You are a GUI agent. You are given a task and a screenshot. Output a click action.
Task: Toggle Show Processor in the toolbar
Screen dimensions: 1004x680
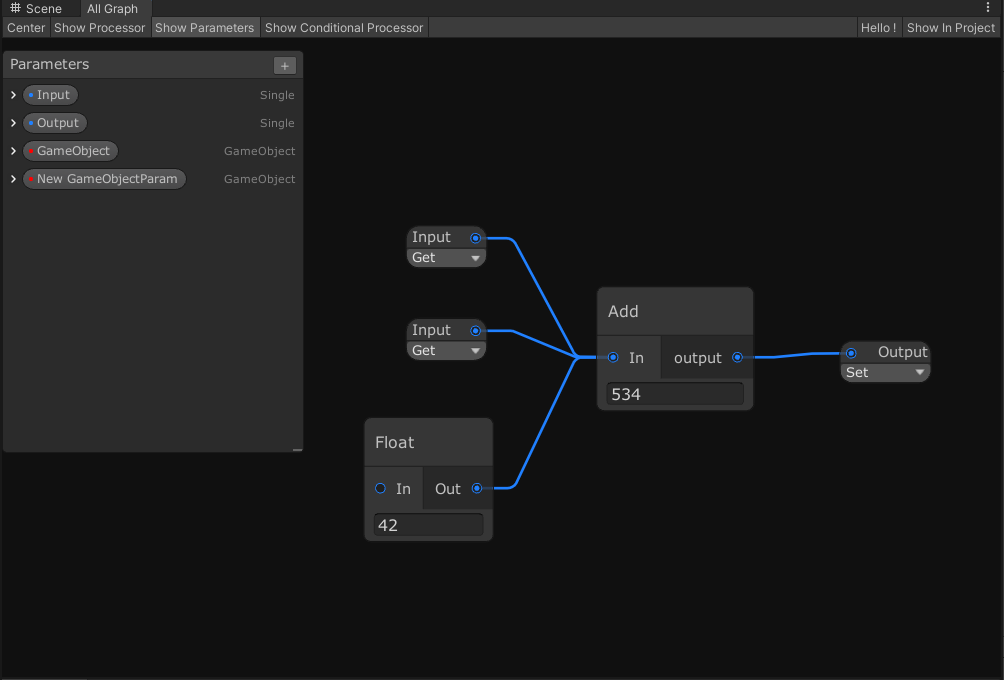(x=100, y=28)
